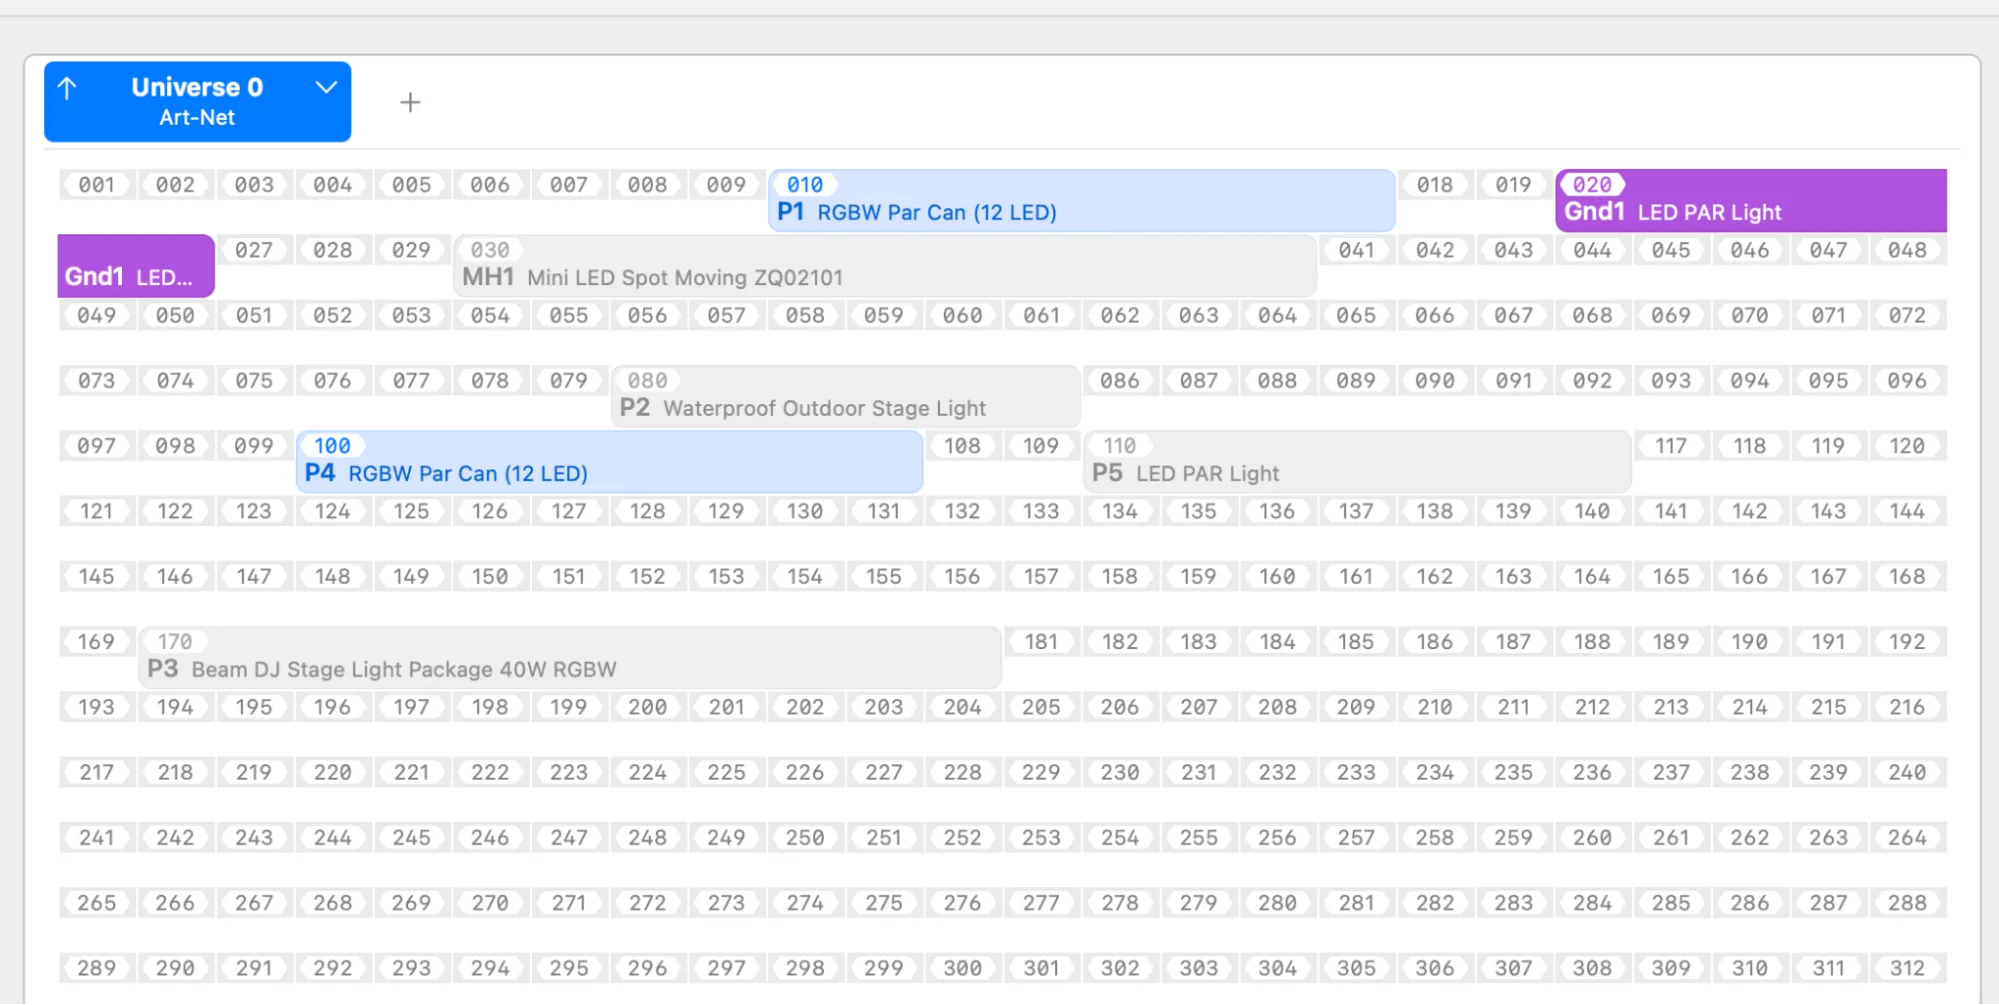Click DMX address 250
This screenshot has width=1999, height=1005.
click(805, 838)
